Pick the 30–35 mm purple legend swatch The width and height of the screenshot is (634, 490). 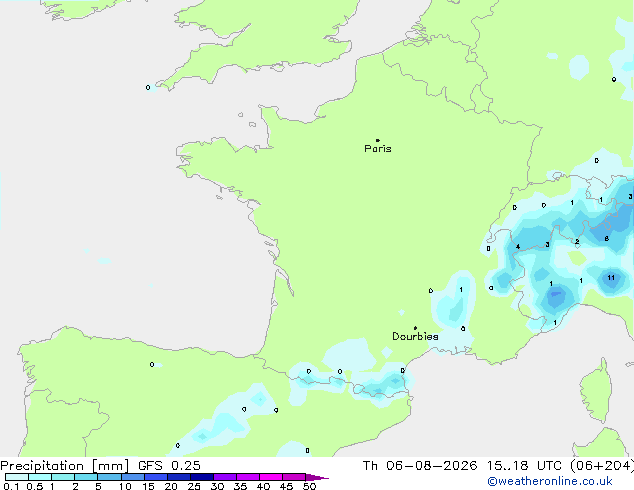[x=224, y=477]
